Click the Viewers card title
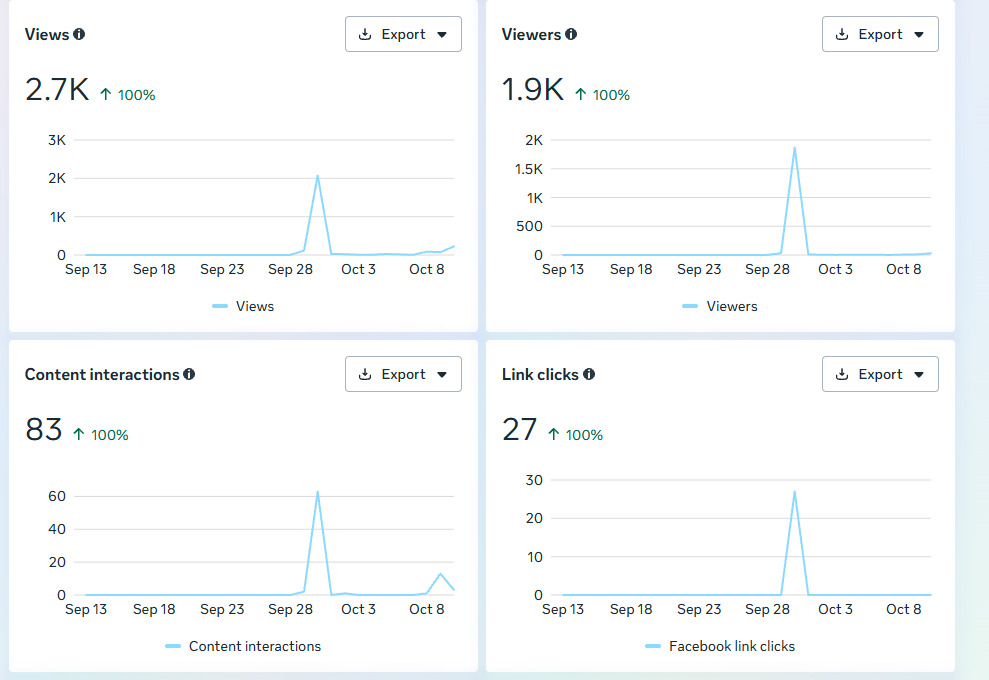This screenshot has width=989, height=680. [x=531, y=34]
